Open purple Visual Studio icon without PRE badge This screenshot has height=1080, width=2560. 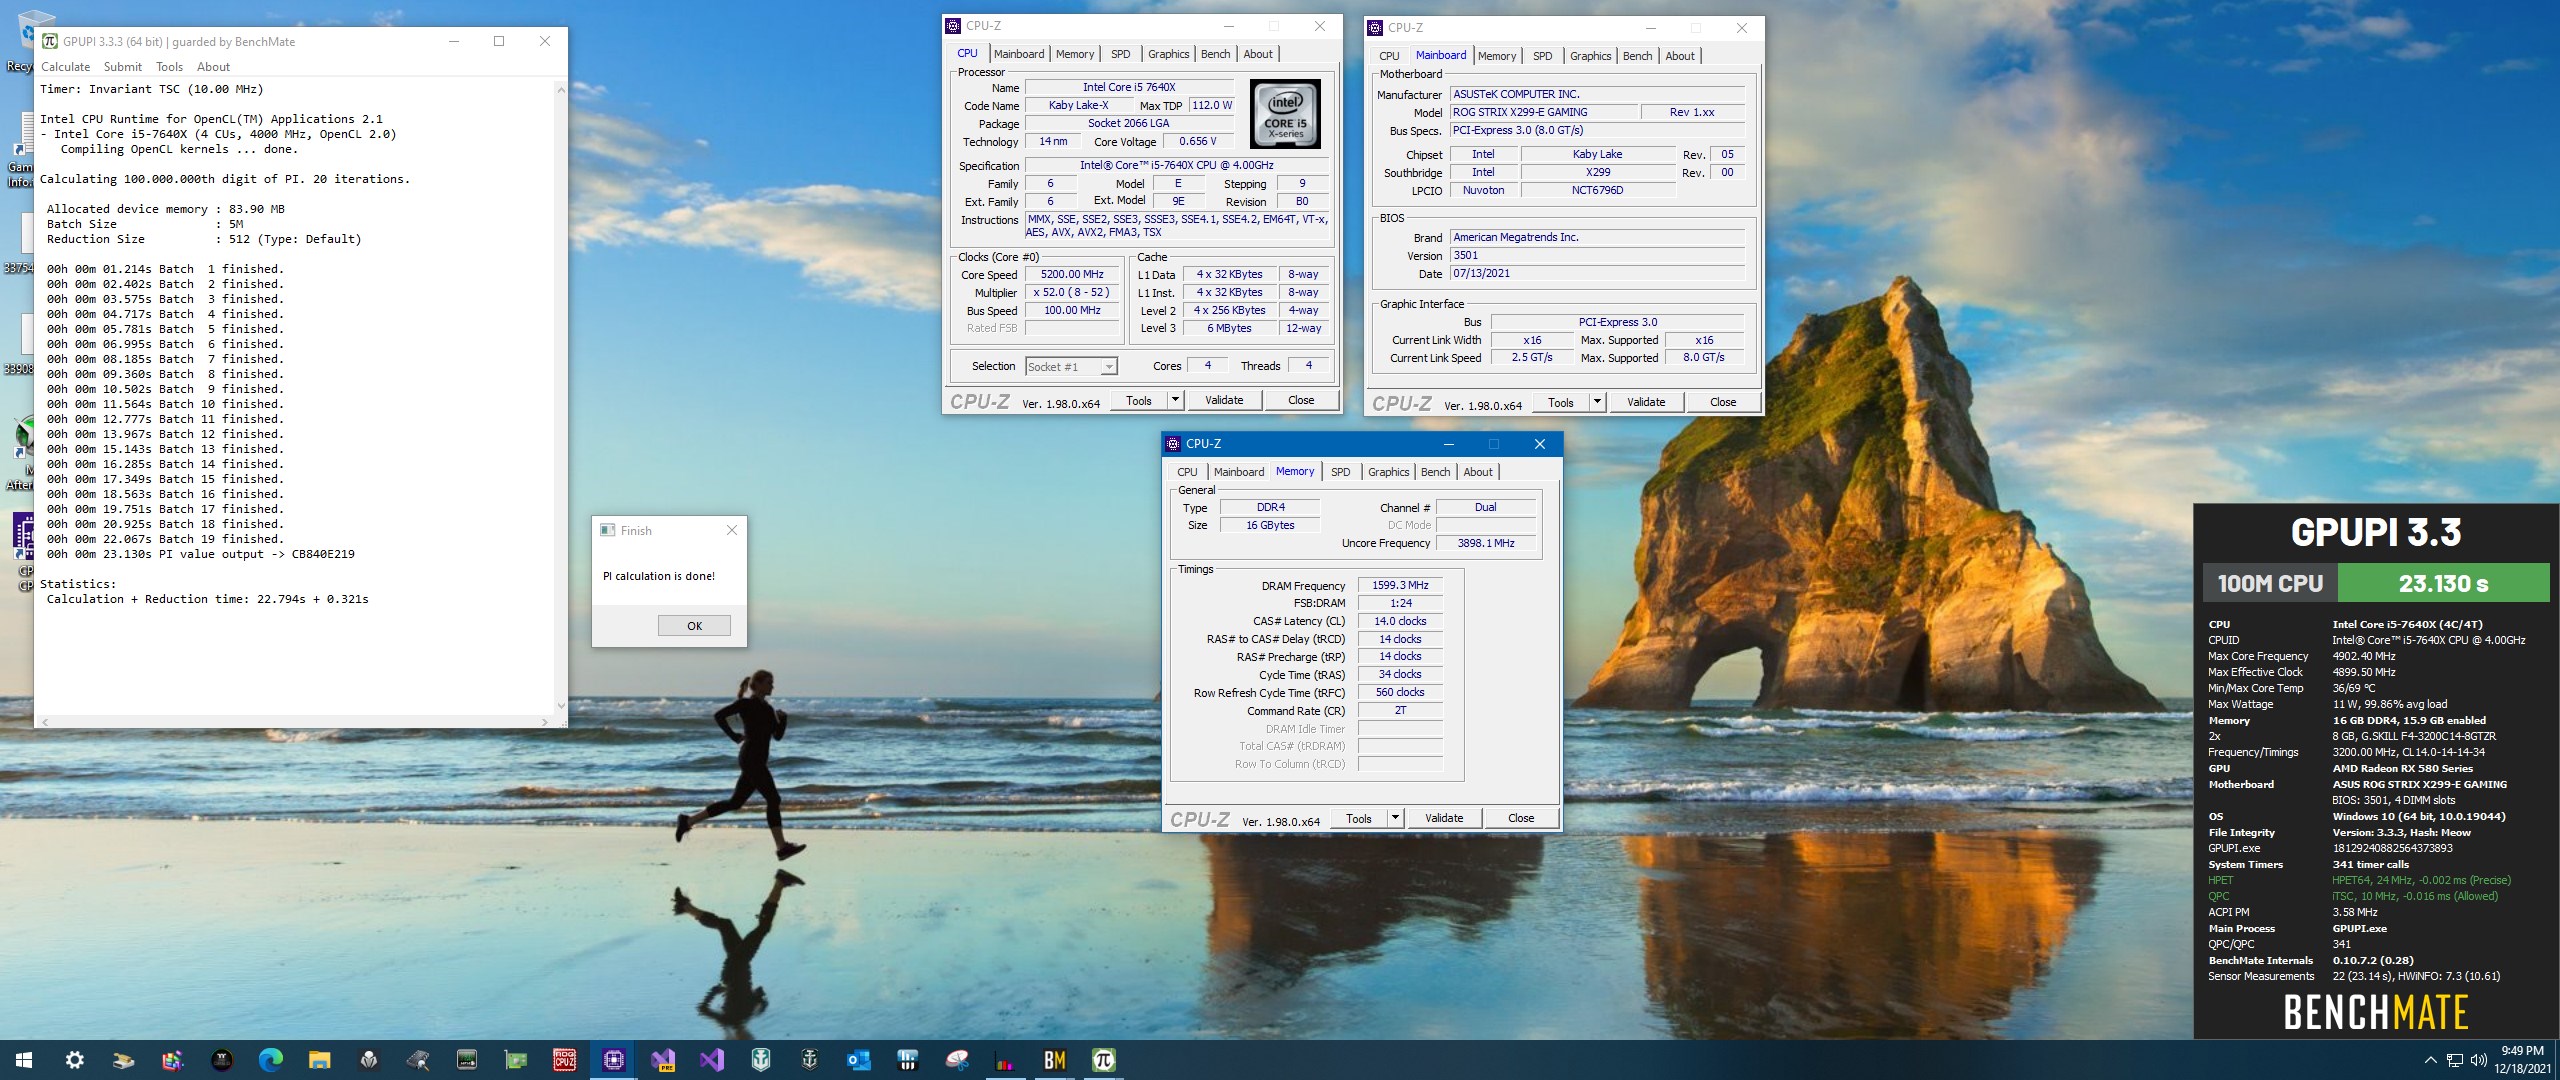(x=711, y=1060)
